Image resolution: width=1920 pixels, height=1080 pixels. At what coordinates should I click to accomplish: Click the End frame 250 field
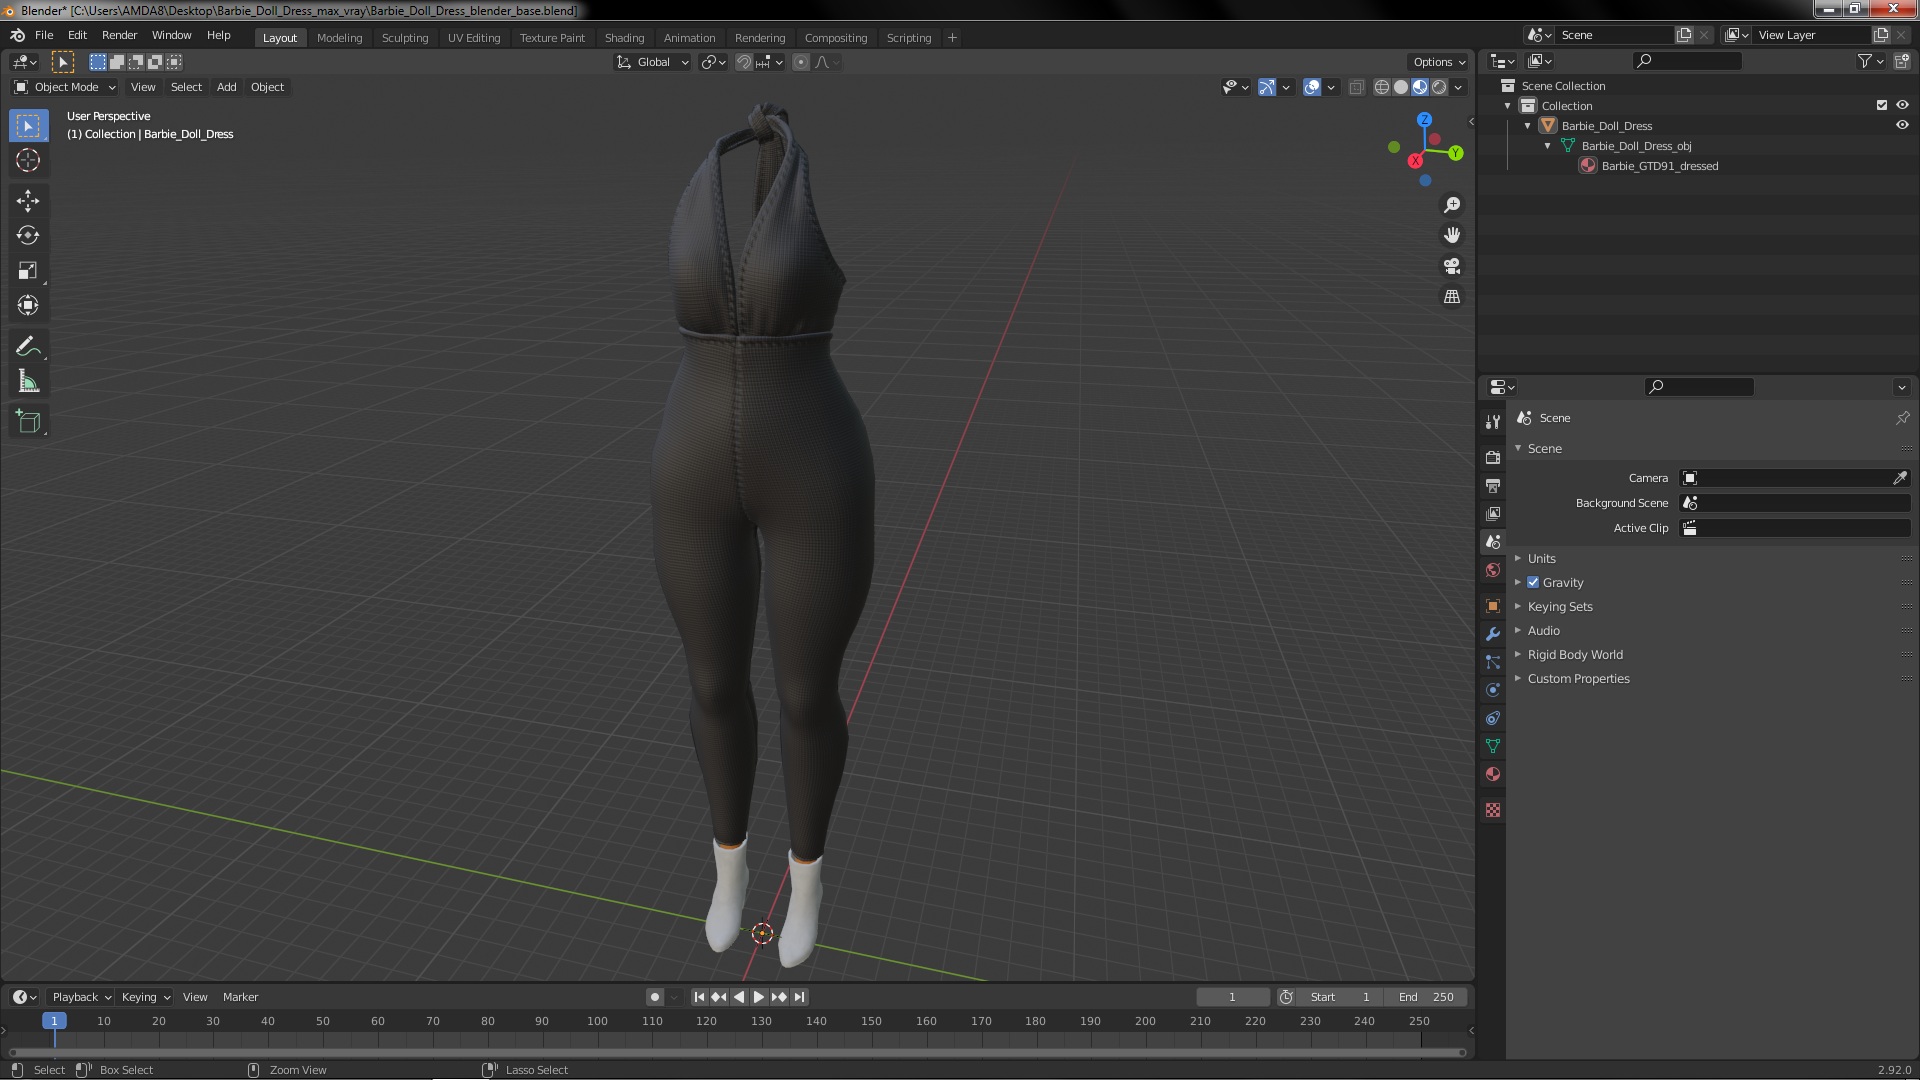pyautogui.click(x=1426, y=997)
